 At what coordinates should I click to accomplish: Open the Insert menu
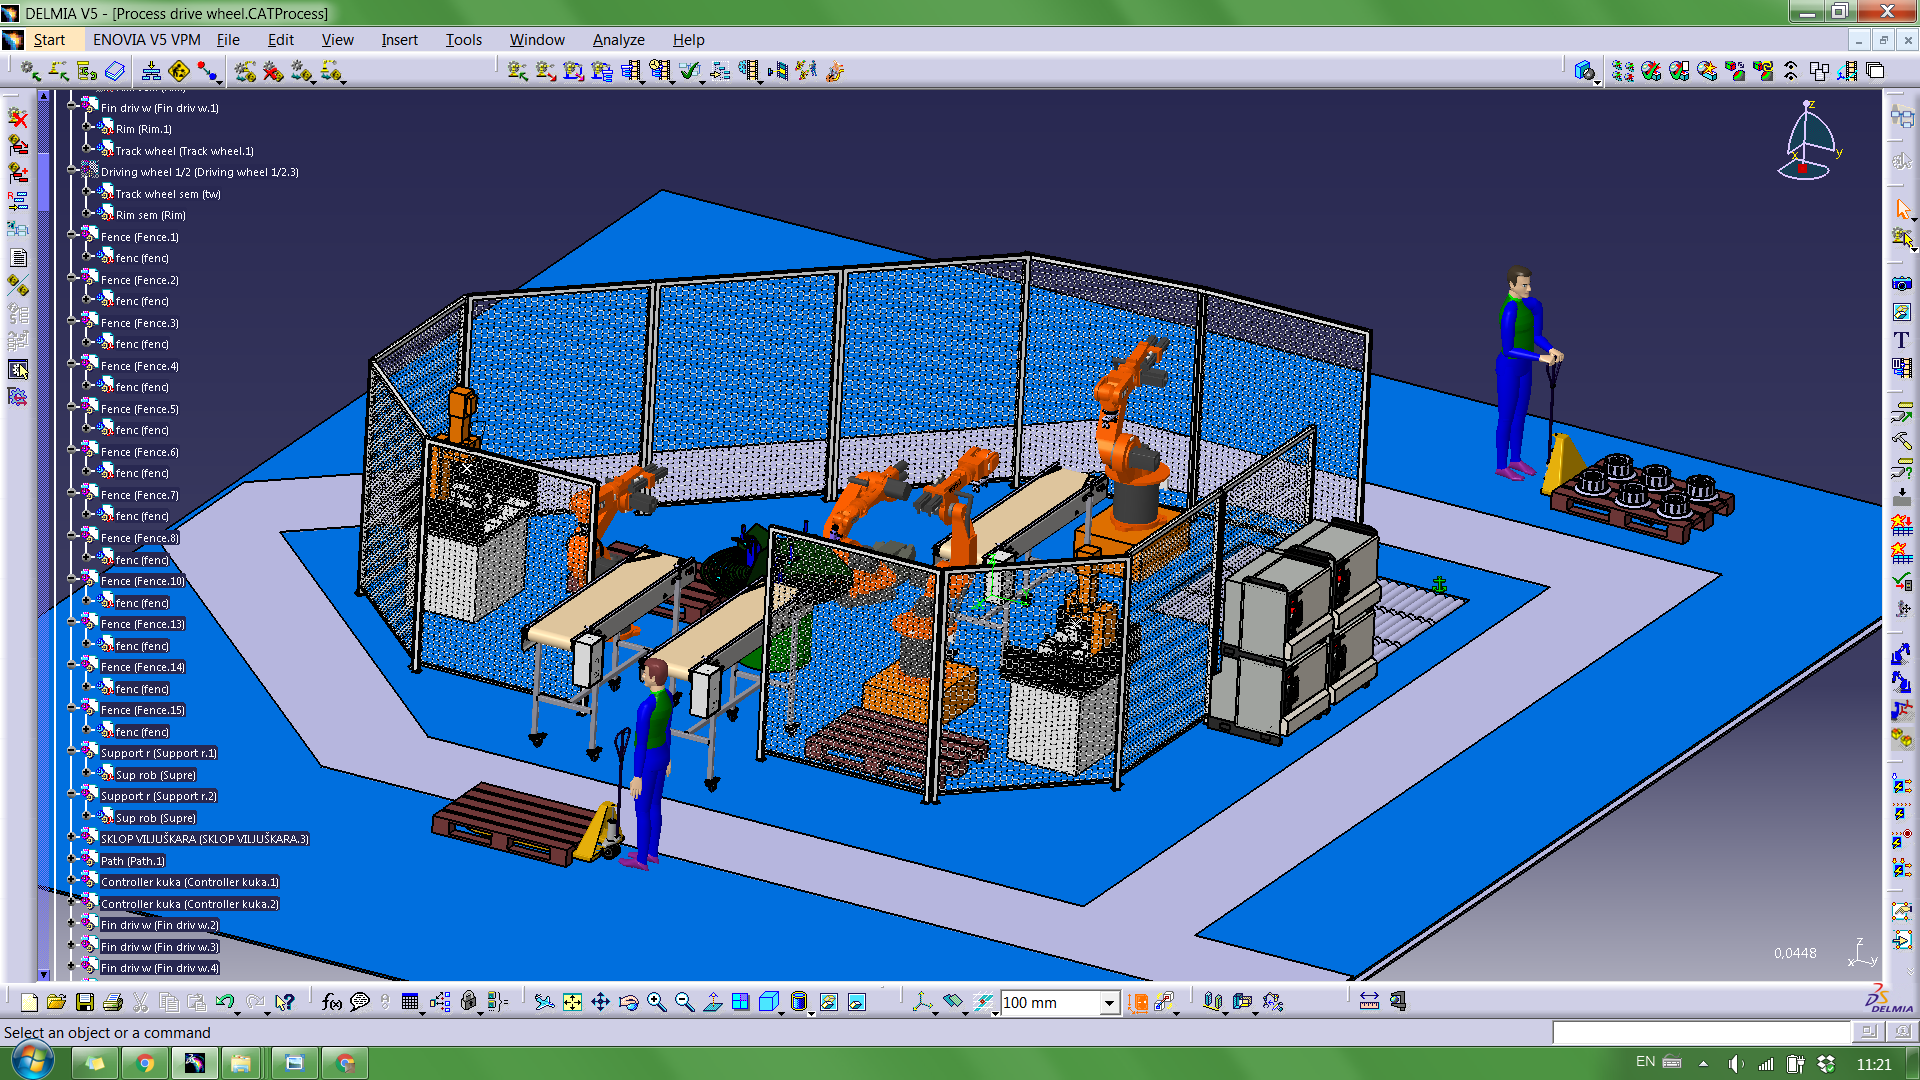[399, 40]
